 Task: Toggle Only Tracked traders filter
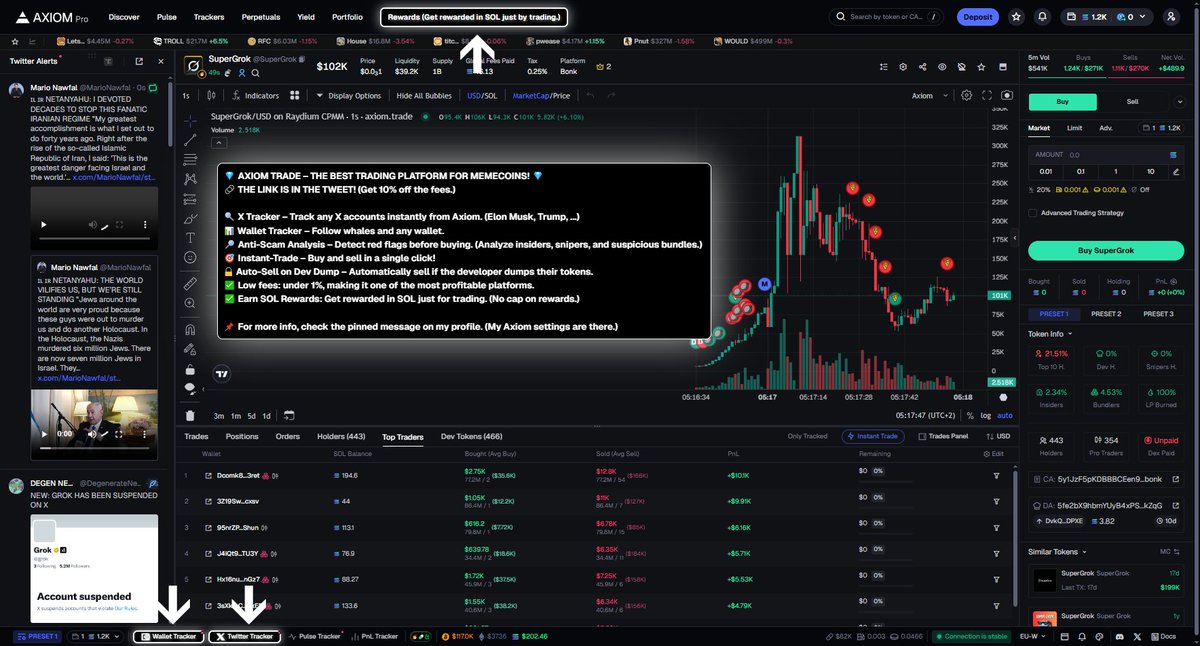808,437
